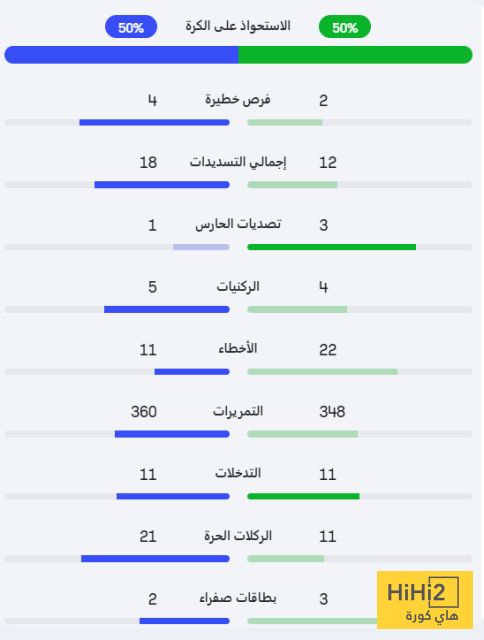Click the HiHi2 logo watermark

tap(425, 600)
